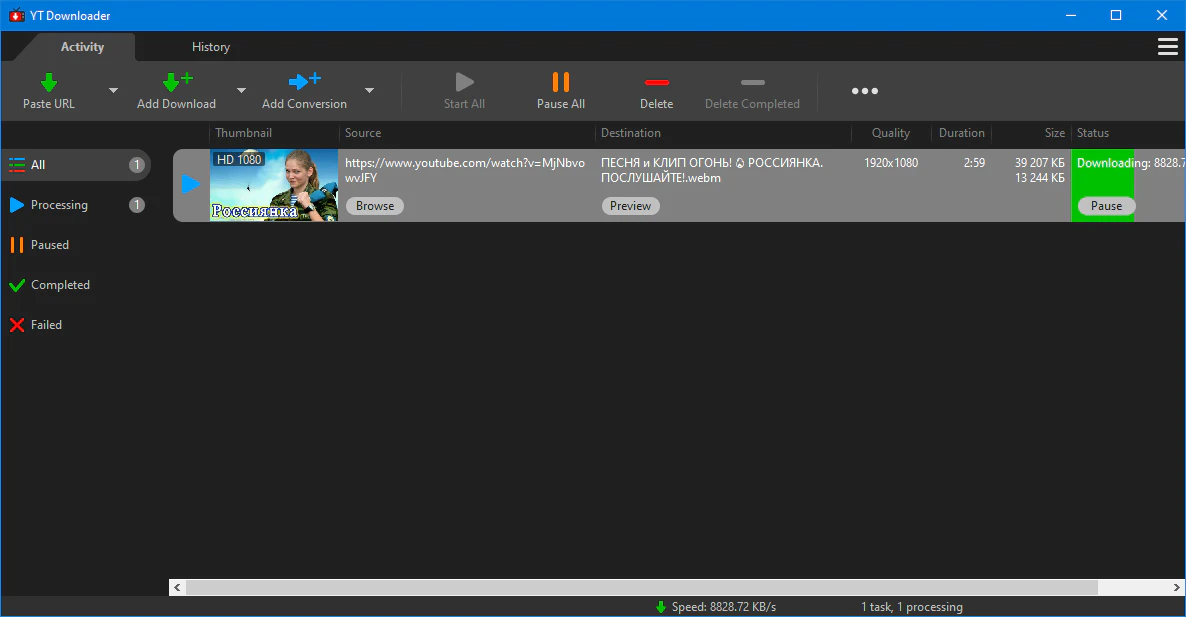The image size is (1186, 617).
Task: Click the Preview button
Action: tap(630, 206)
